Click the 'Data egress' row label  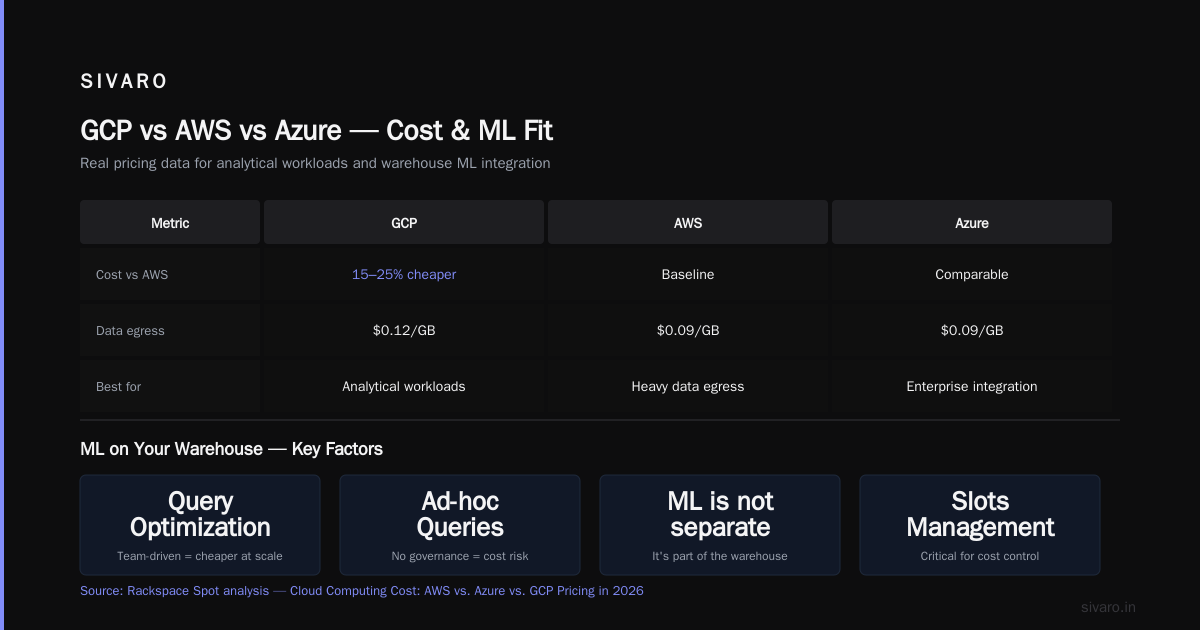[x=130, y=331]
